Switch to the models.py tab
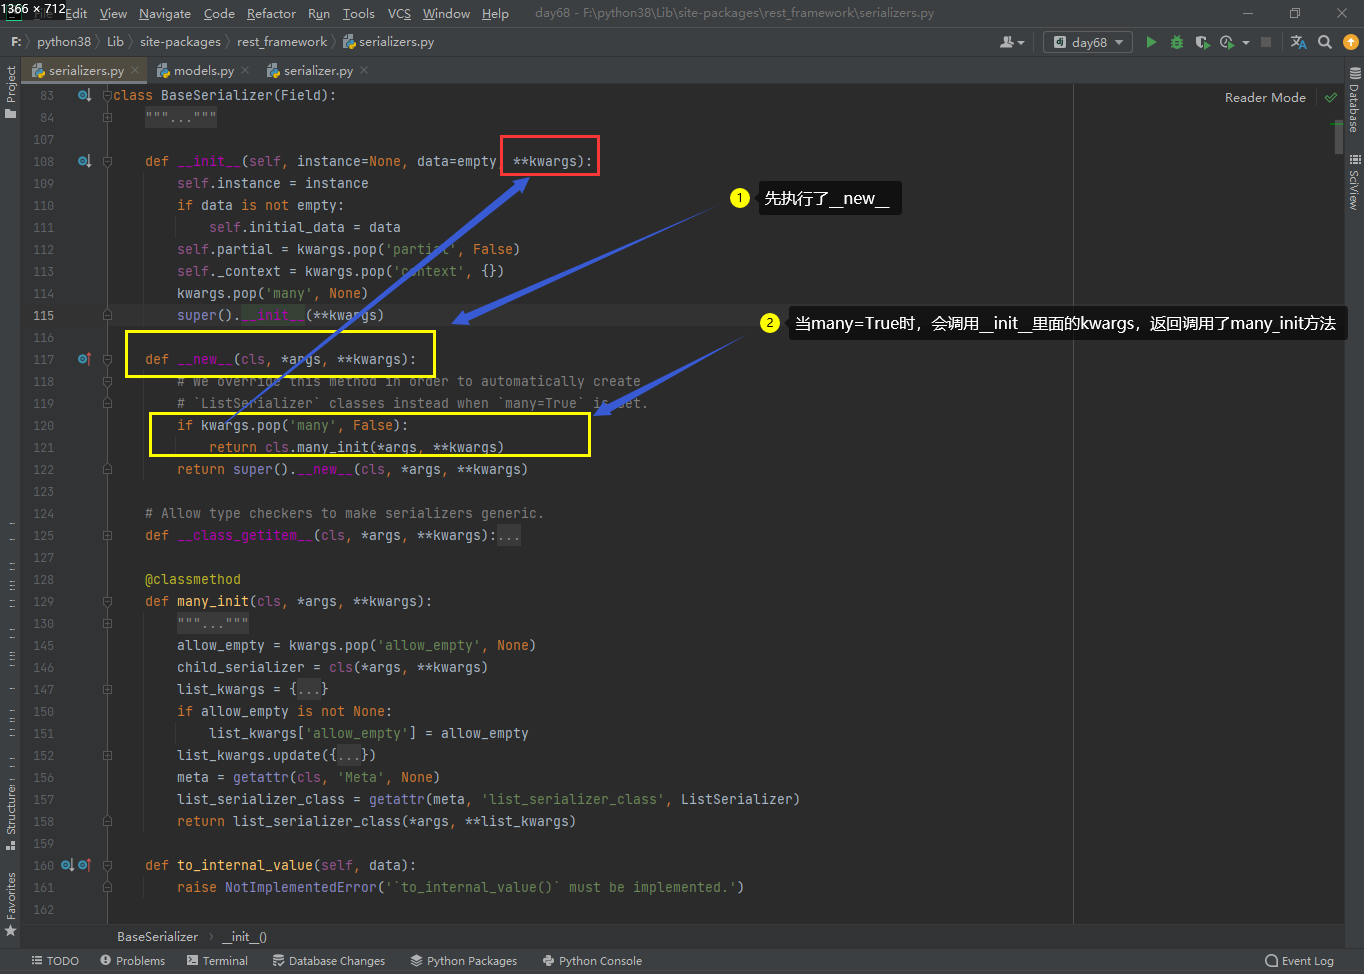The image size is (1364, 974). 203,70
